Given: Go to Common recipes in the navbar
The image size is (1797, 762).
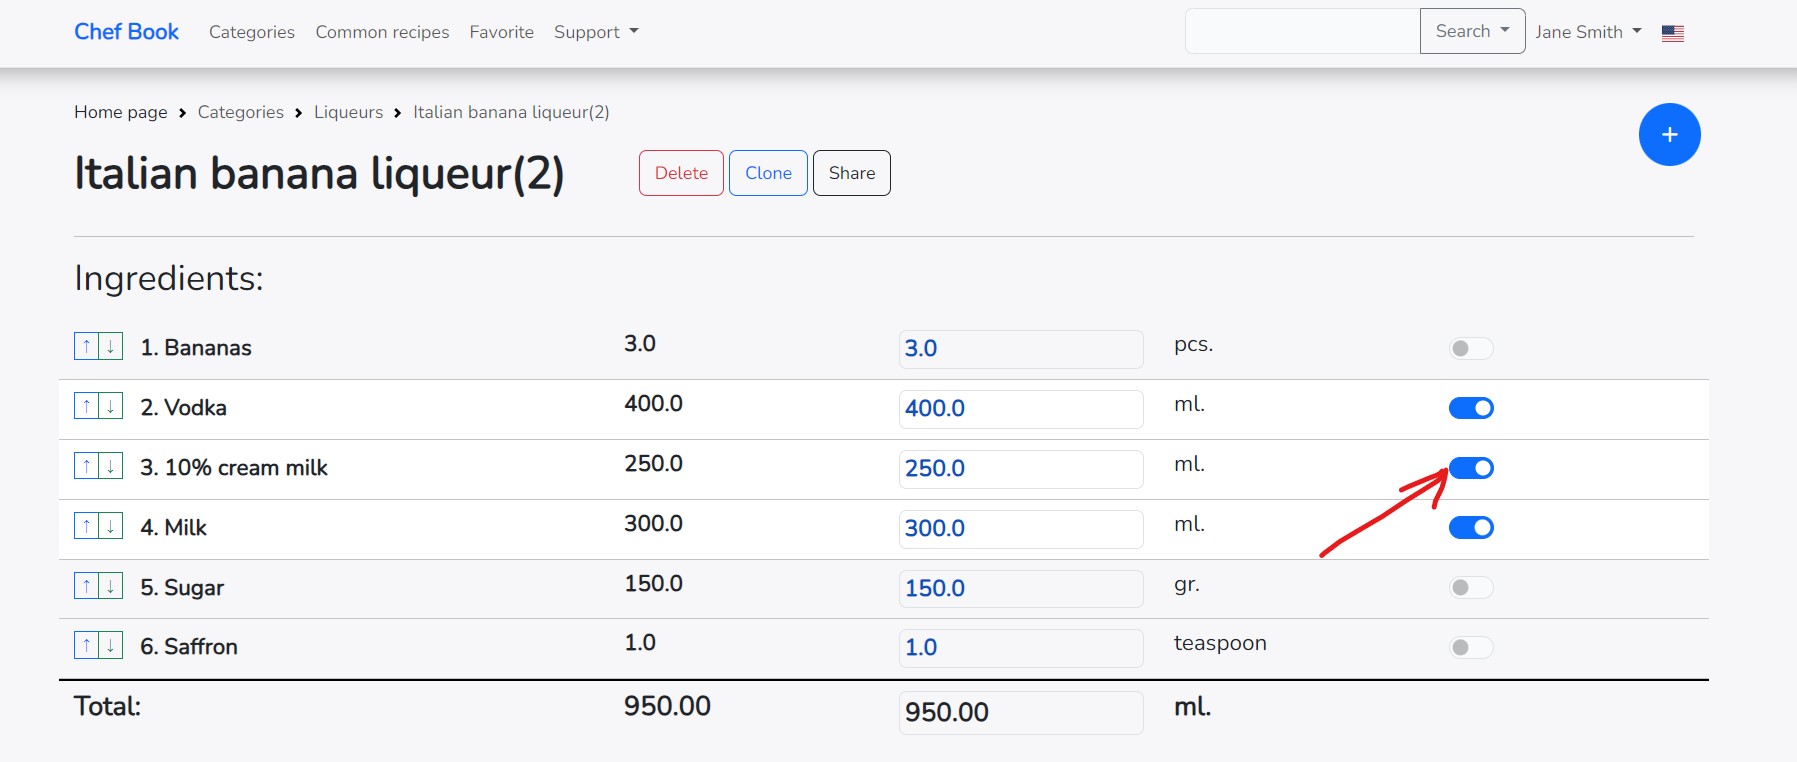Looking at the screenshot, I should [x=382, y=32].
